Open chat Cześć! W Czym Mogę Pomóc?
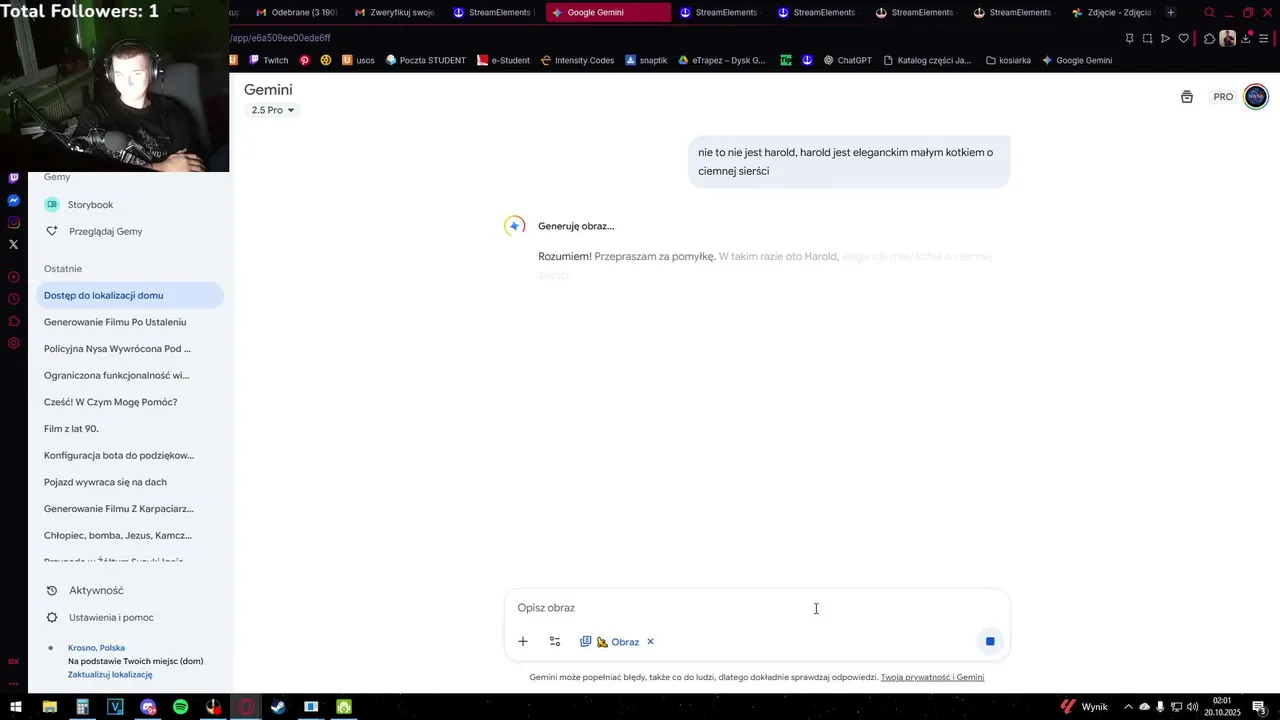This screenshot has width=1280, height=720. (110, 402)
